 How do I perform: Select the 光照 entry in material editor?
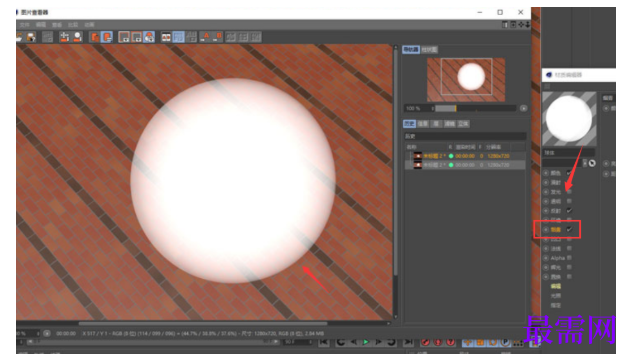point(556,296)
